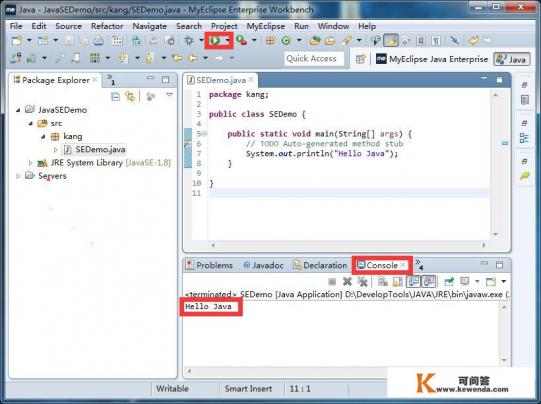Click Collapse All icon in Package Explorer
541x404 pixels.
coord(116,96)
